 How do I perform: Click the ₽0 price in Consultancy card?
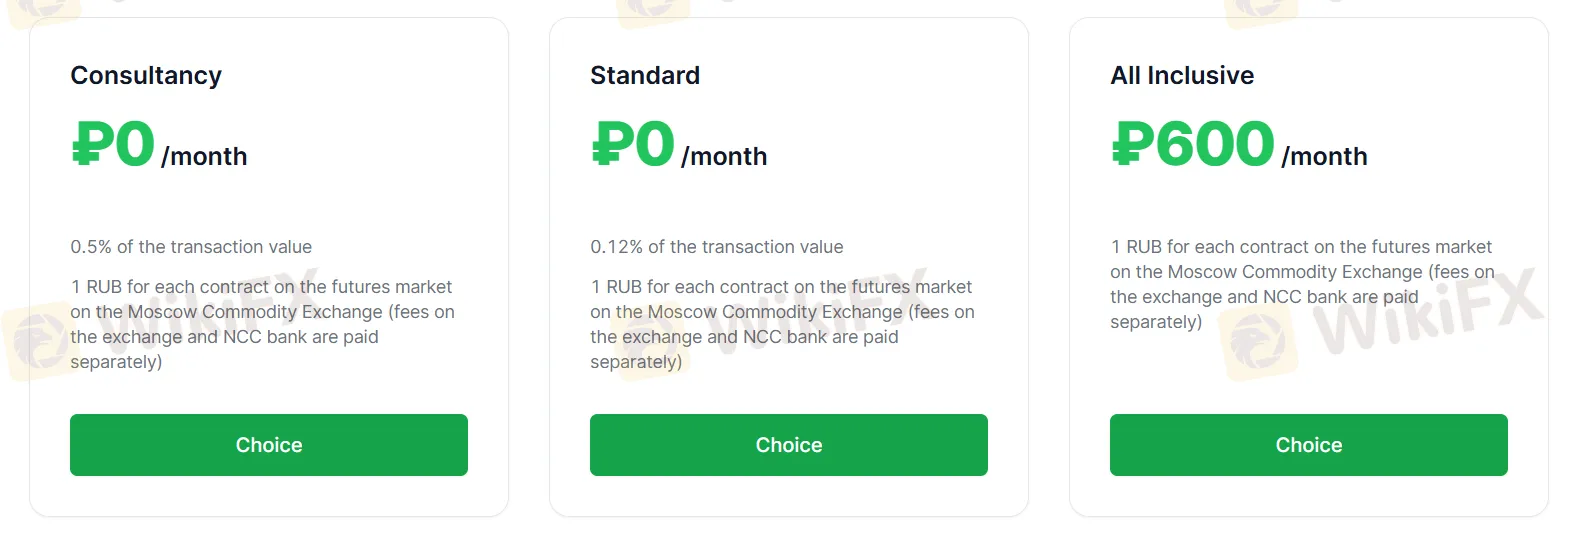[x=113, y=145]
